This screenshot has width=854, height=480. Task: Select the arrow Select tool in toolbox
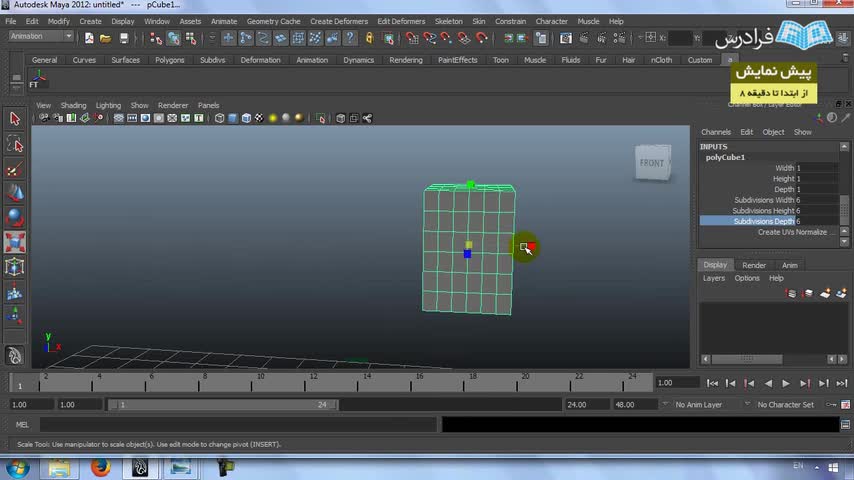[x=15, y=119]
